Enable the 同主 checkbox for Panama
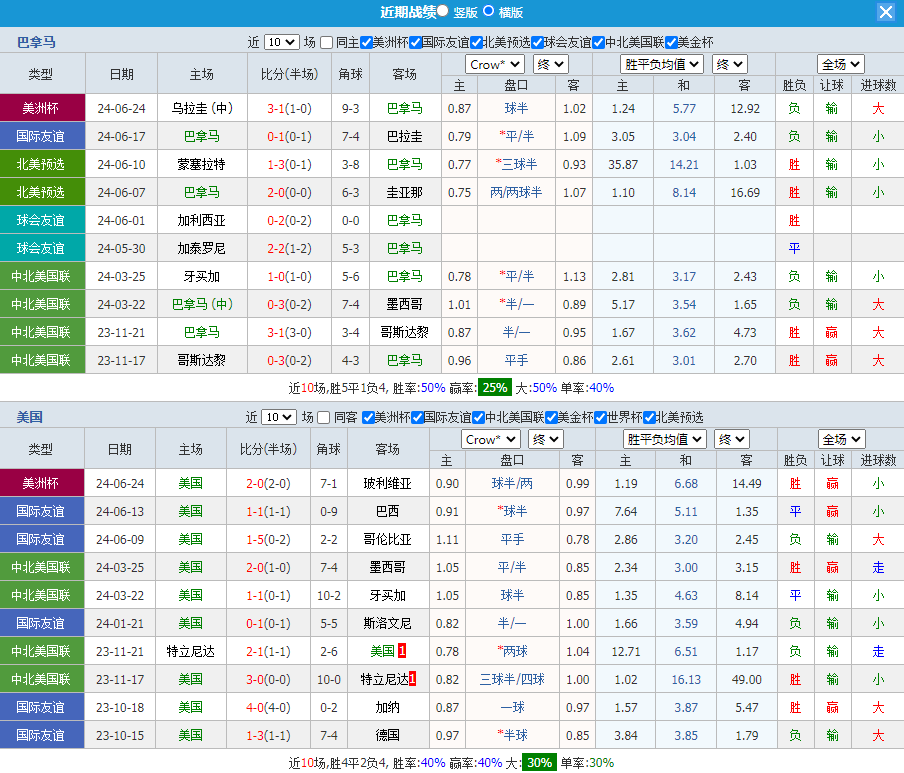Screen dimensions: 904x773 [327, 42]
